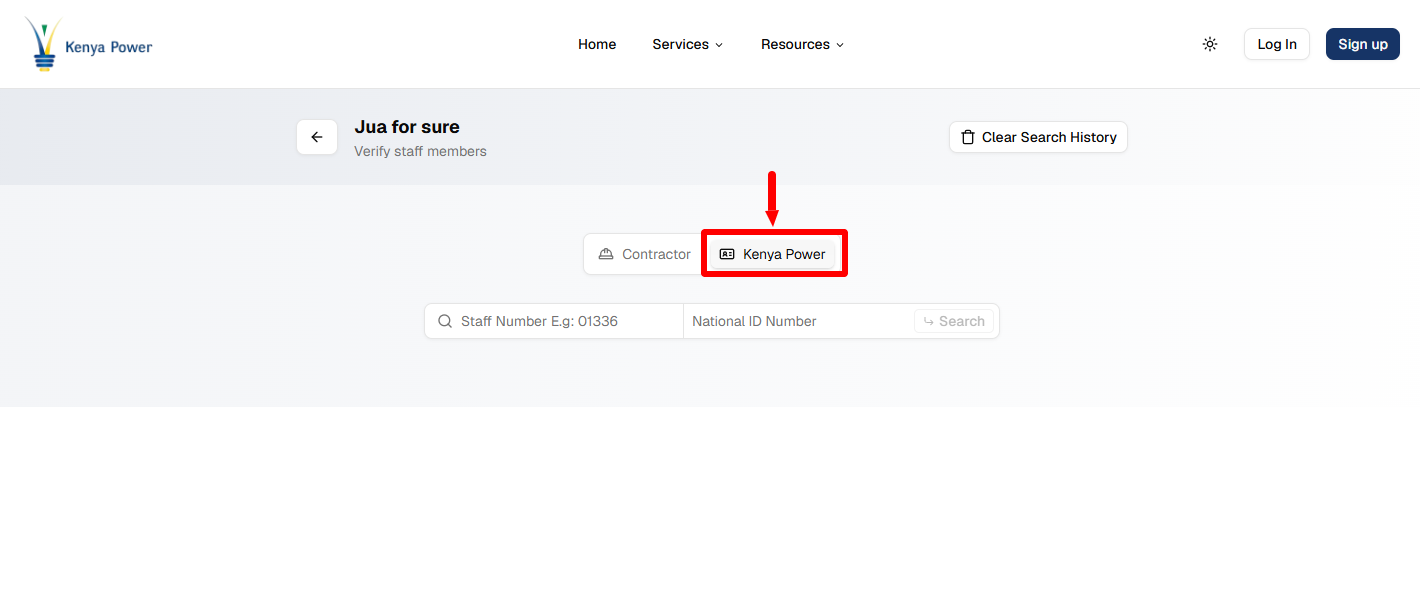Viewport: 1420px width, 607px height.
Task: Click the "Jua for sure" heading
Action: (x=407, y=127)
